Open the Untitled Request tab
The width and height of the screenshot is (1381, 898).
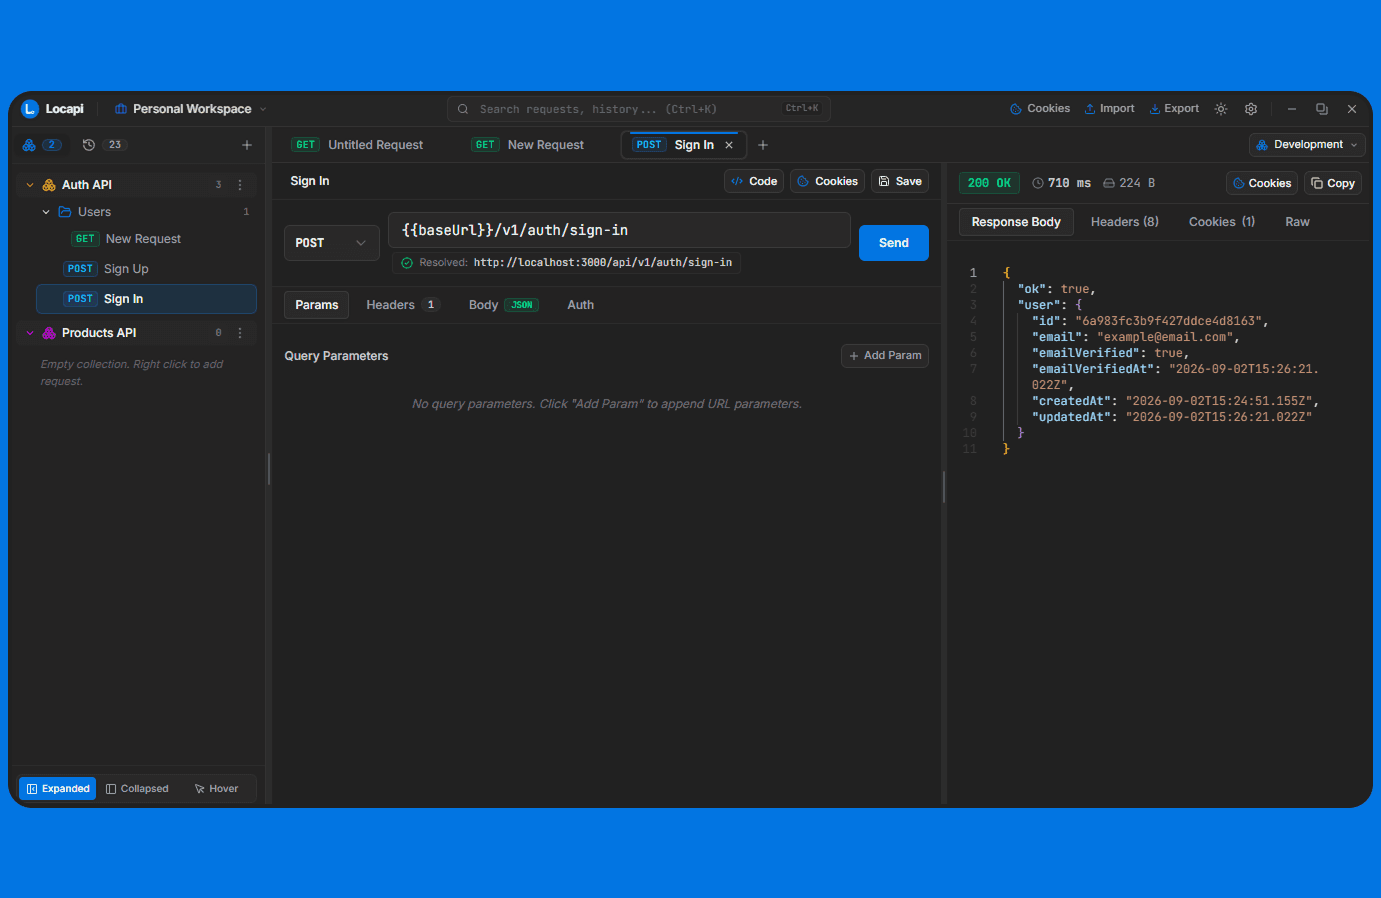(x=358, y=145)
